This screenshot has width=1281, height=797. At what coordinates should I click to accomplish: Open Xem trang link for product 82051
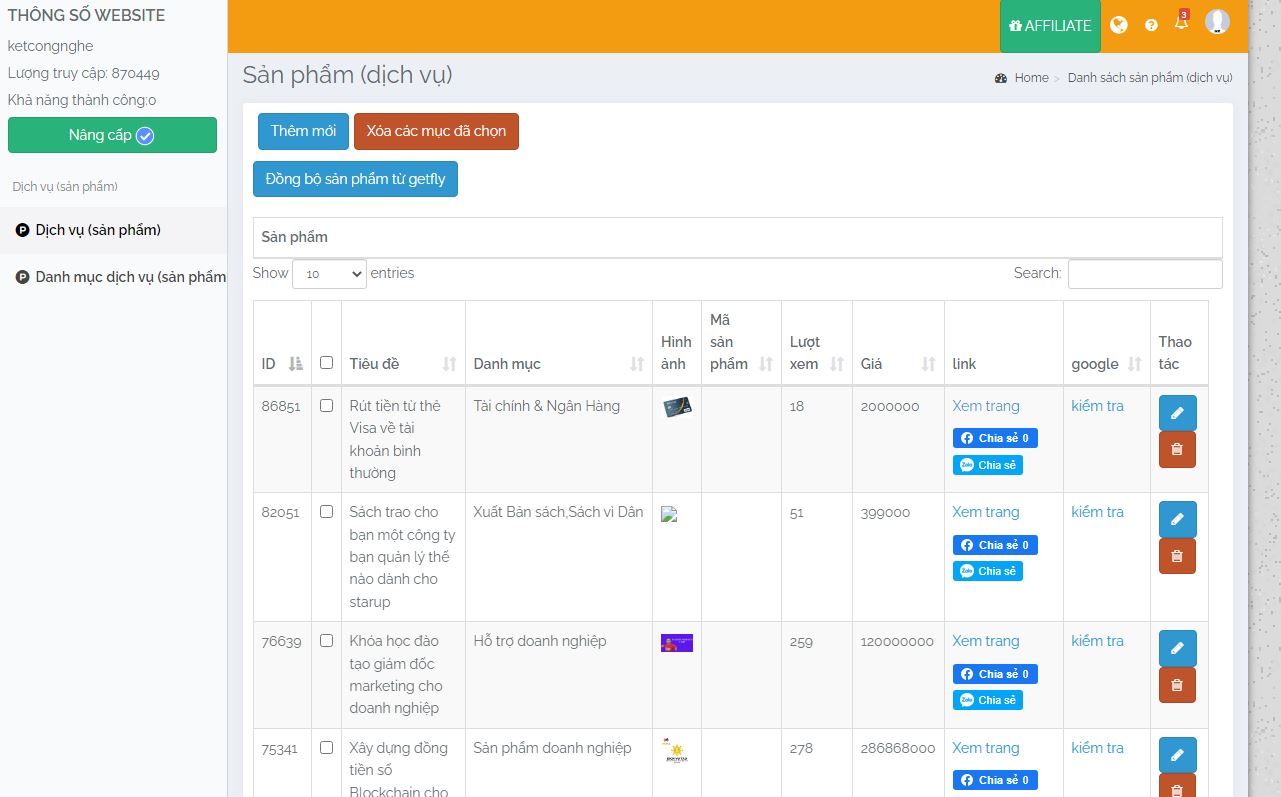tap(985, 512)
